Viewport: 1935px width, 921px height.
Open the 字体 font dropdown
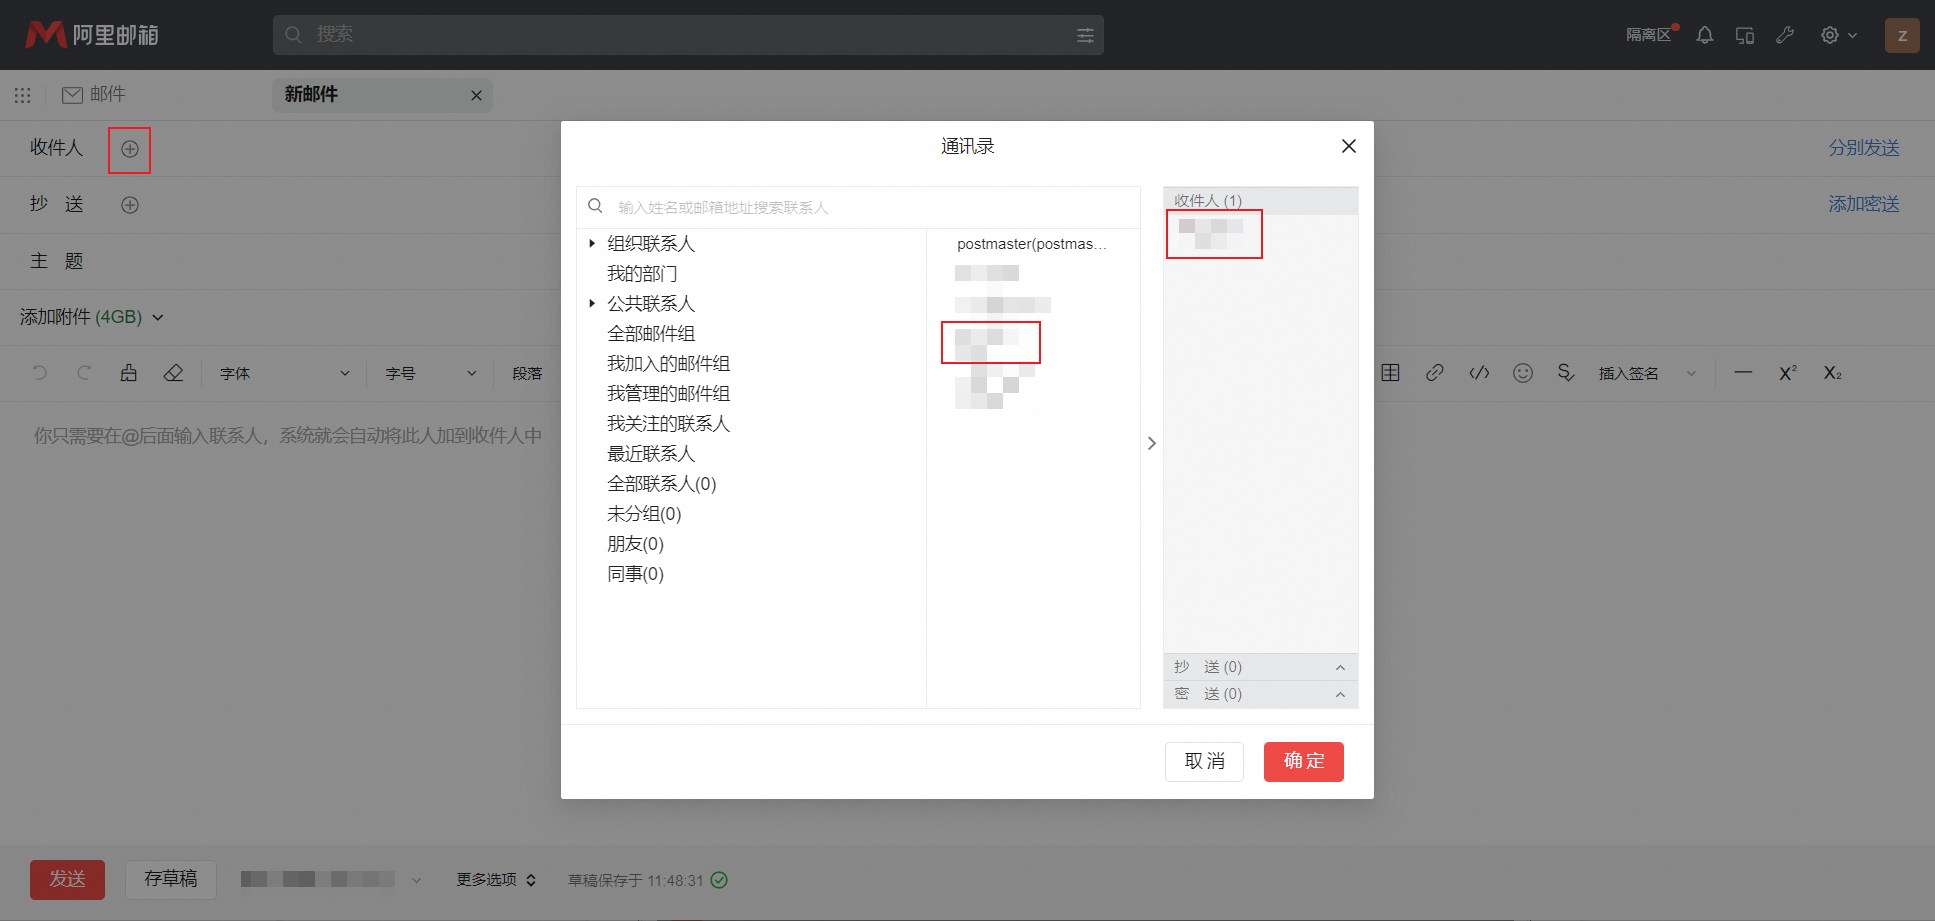(283, 373)
